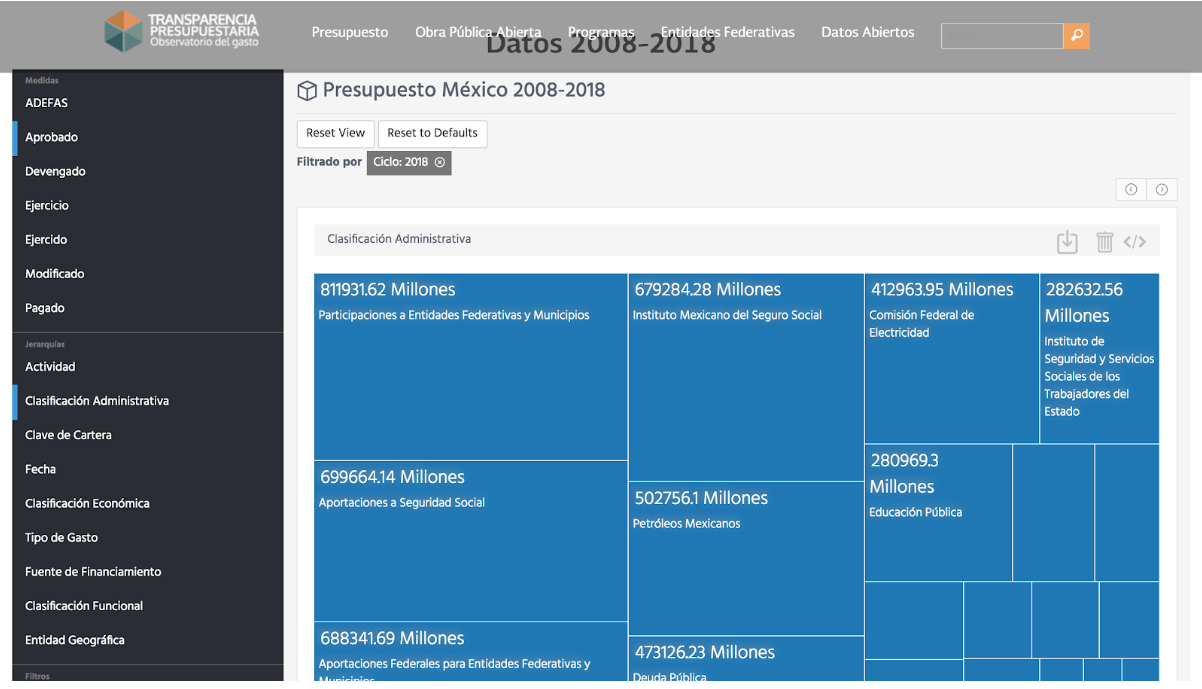Download the Clasificación Administrativa chart
The height and width of the screenshot is (689, 1202).
click(x=1067, y=241)
